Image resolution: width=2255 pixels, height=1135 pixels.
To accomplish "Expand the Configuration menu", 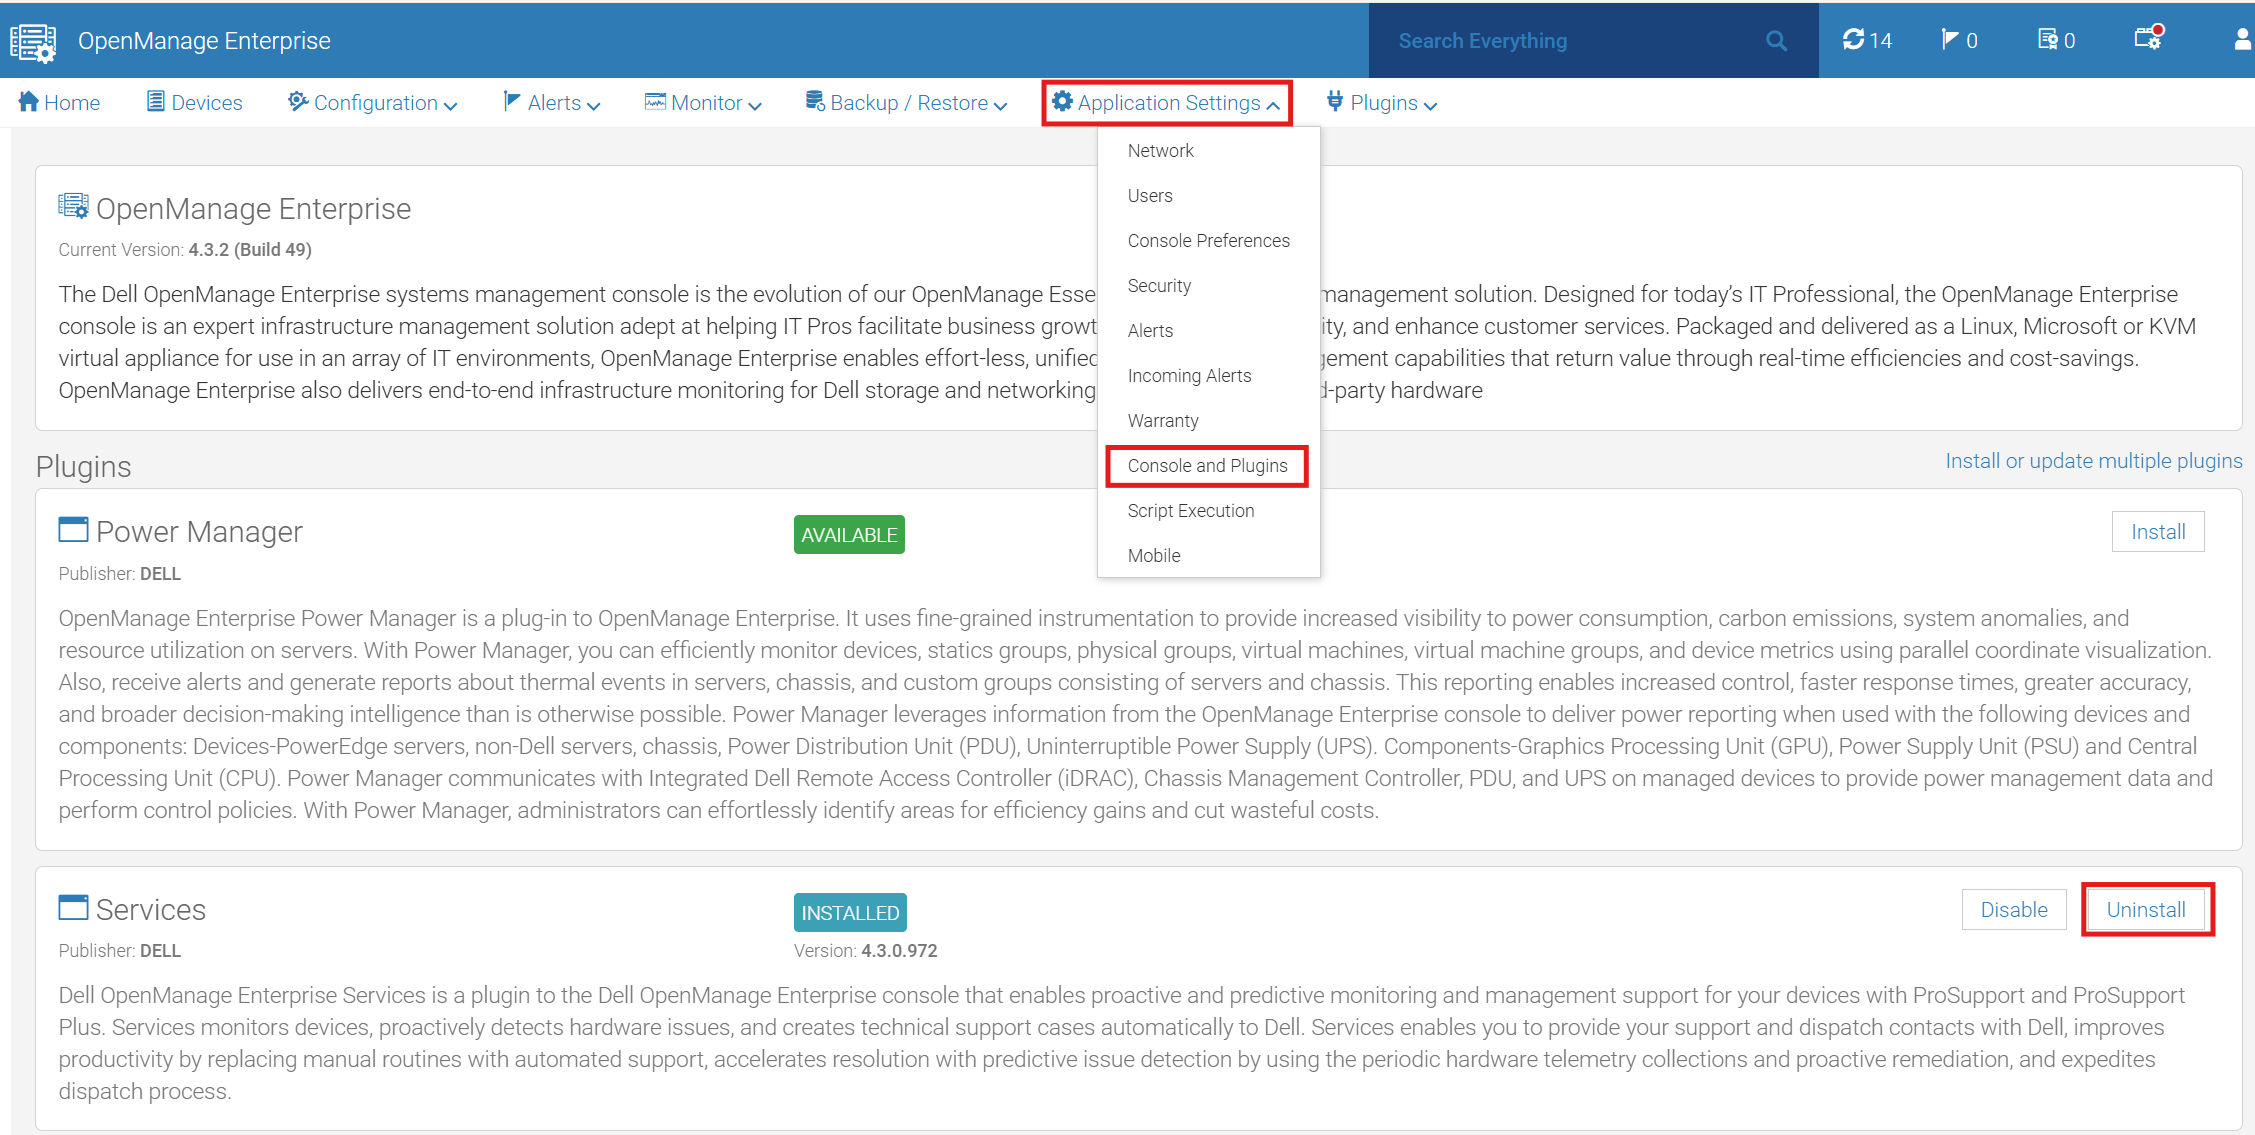I will pyautogui.click(x=375, y=102).
